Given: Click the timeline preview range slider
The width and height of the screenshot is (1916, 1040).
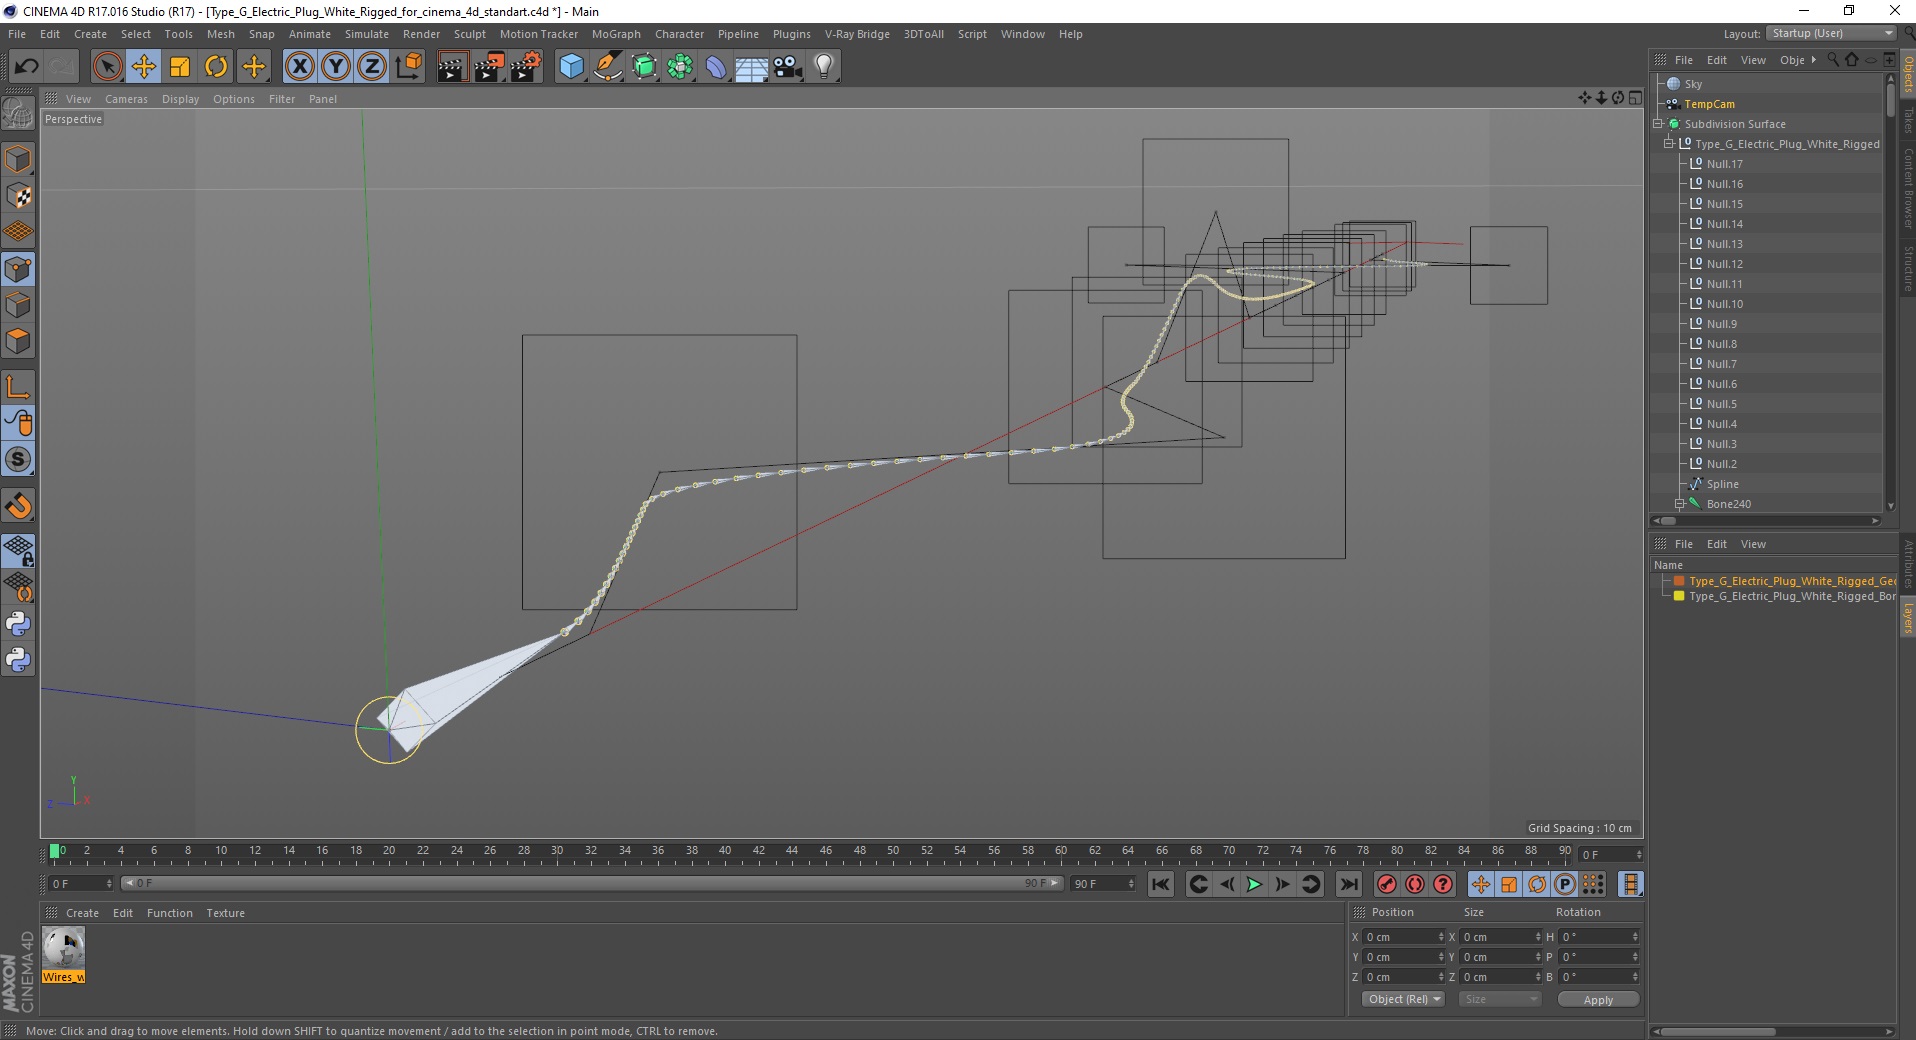Looking at the screenshot, I should tap(591, 883).
